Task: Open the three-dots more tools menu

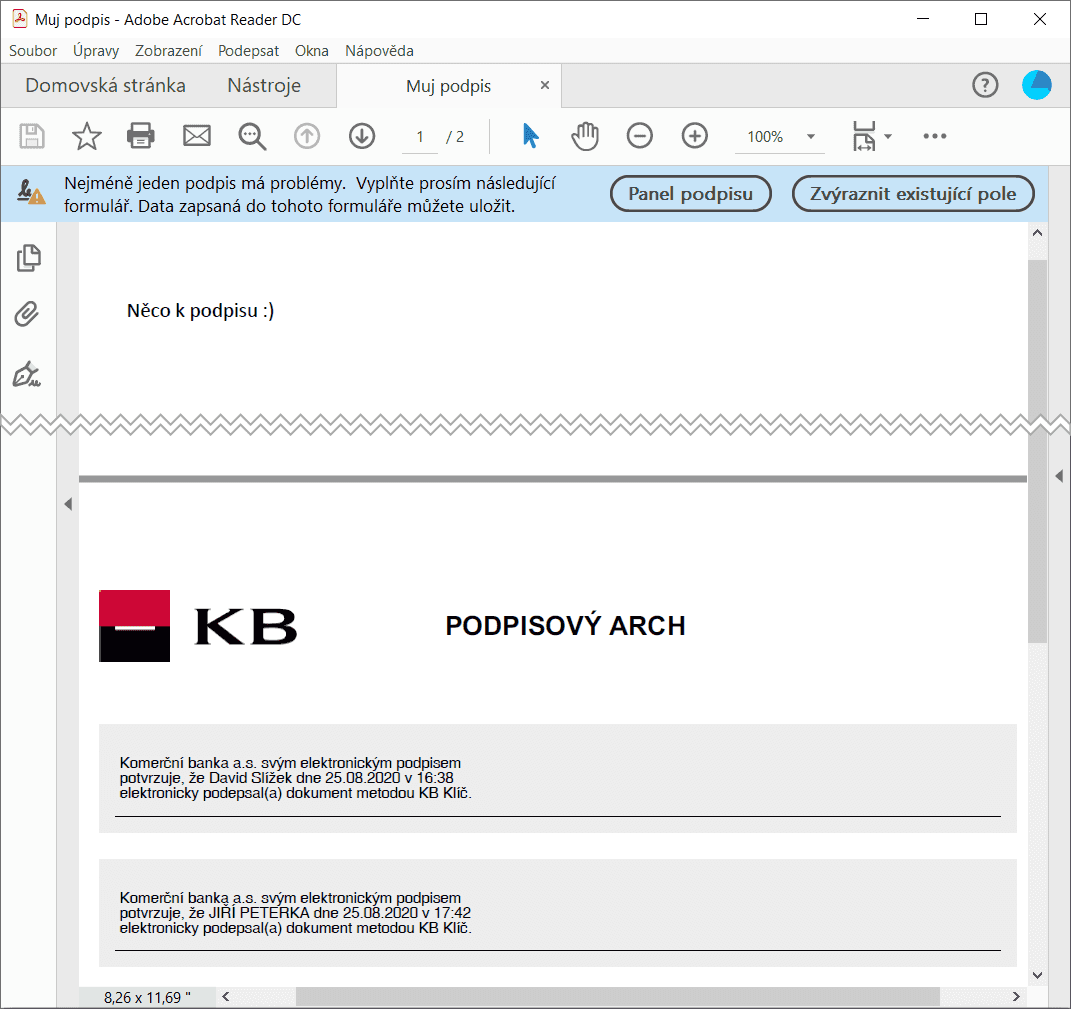Action: point(934,136)
